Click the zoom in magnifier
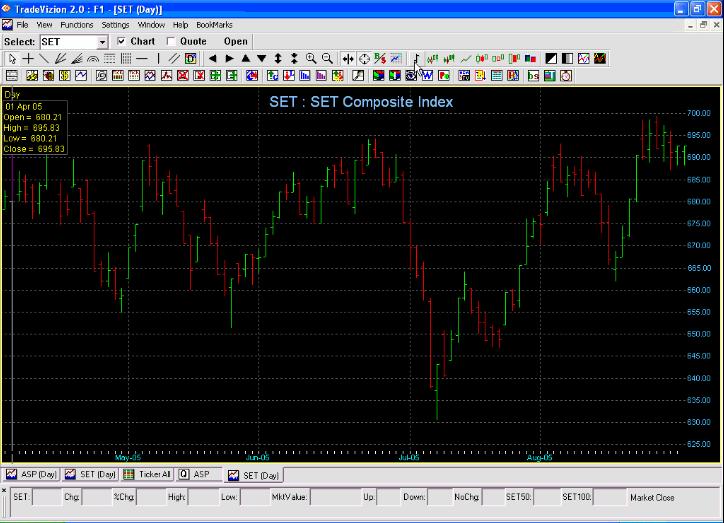The height and width of the screenshot is (523, 724). pyautogui.click(x=311, y=59)
